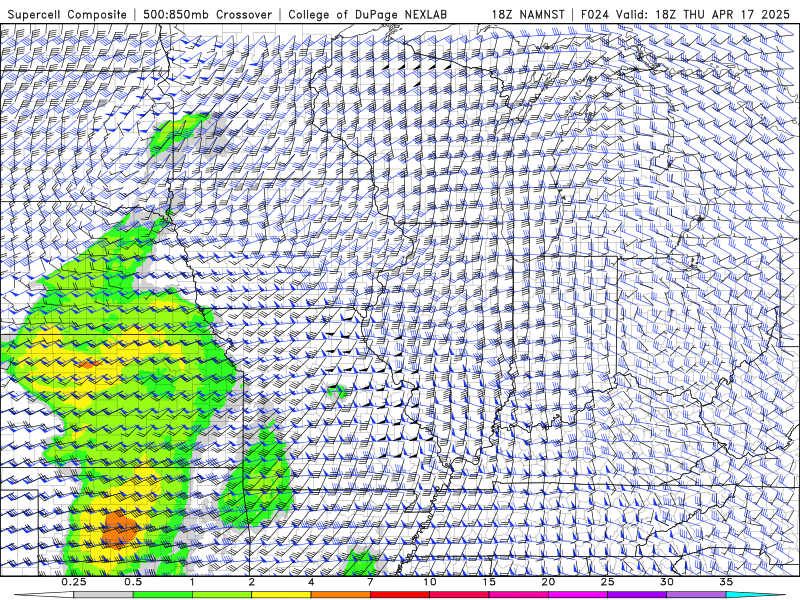The image size is (800, 600).
Task: Click the legend value 1
Action: point(192,582)
